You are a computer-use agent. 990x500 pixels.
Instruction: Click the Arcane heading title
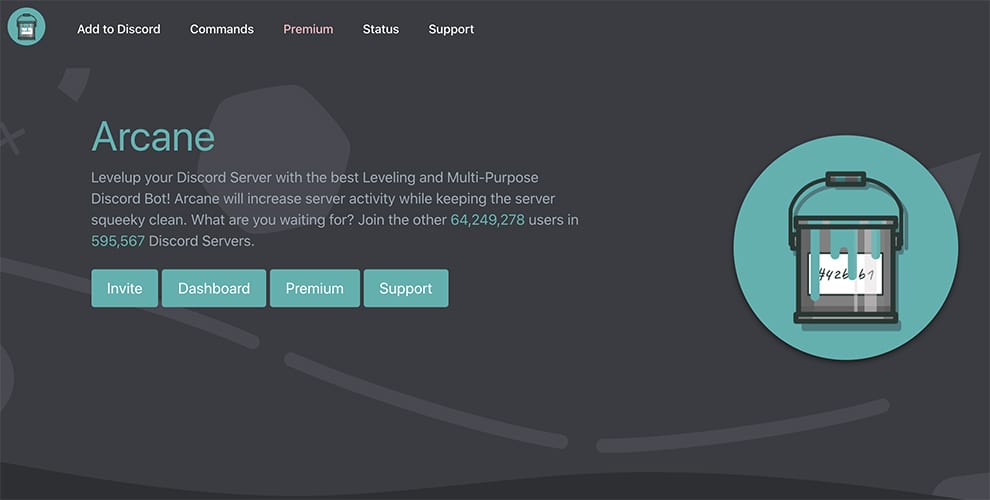pos(153,136)
